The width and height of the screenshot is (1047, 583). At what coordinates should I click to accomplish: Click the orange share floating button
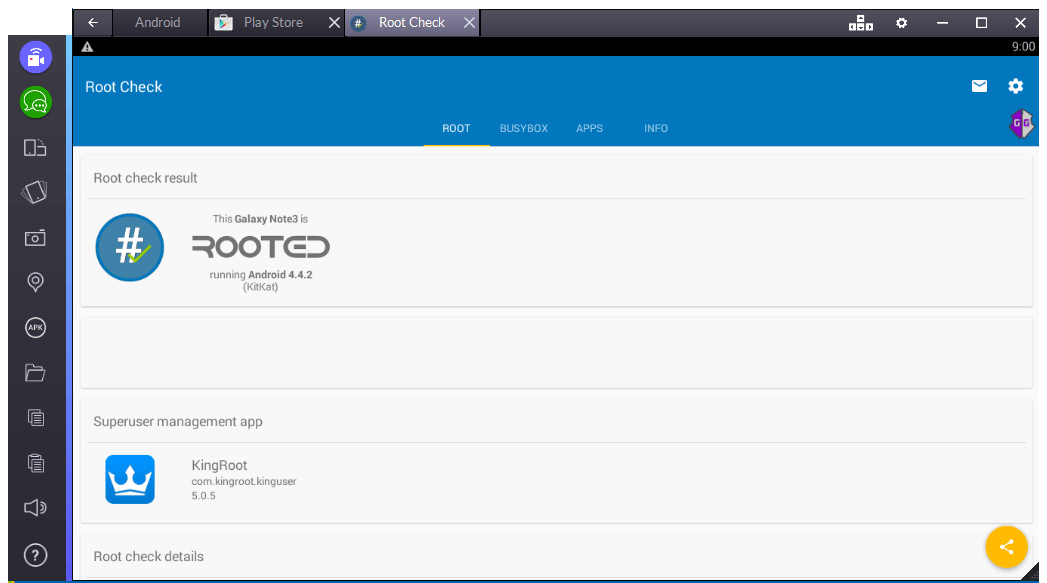click(1006, 547)
